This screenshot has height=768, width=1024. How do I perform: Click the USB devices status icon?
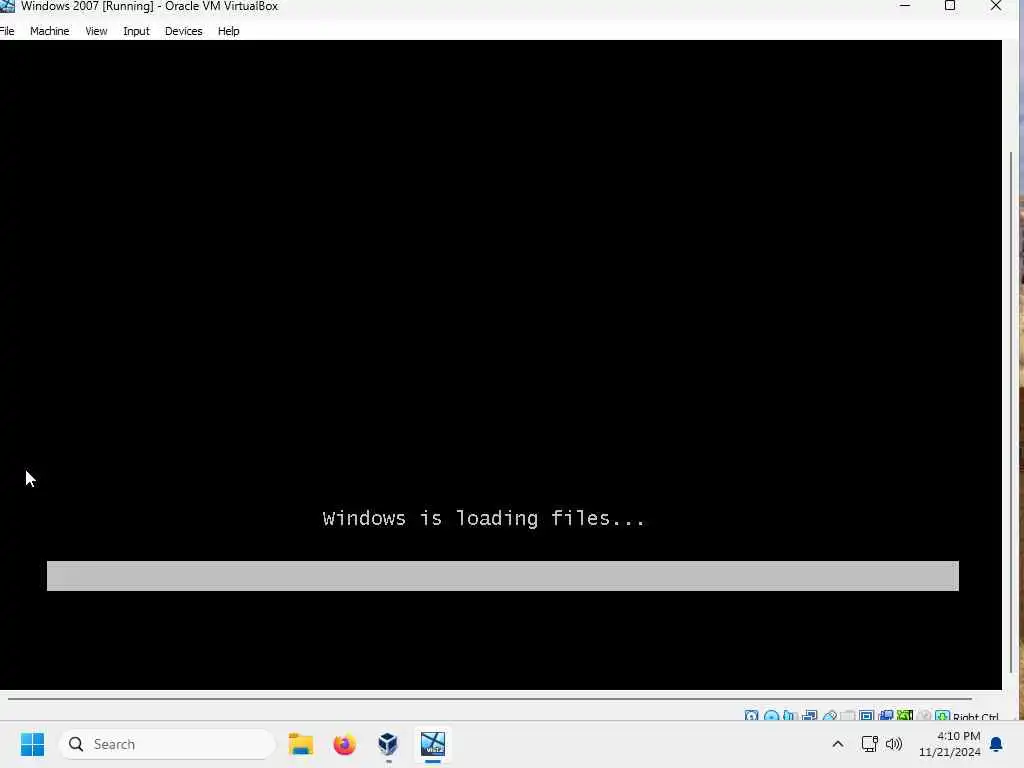coord(830,716)
